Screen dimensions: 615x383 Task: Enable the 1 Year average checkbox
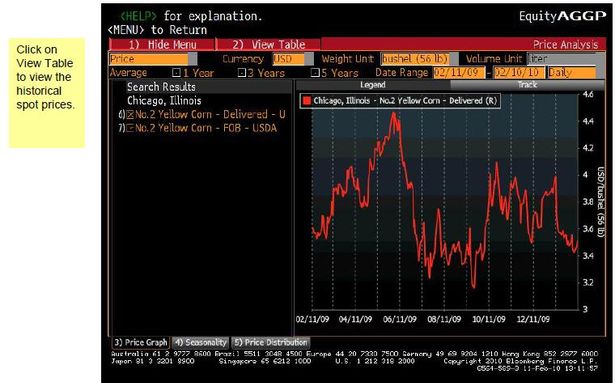pos(176,73)
